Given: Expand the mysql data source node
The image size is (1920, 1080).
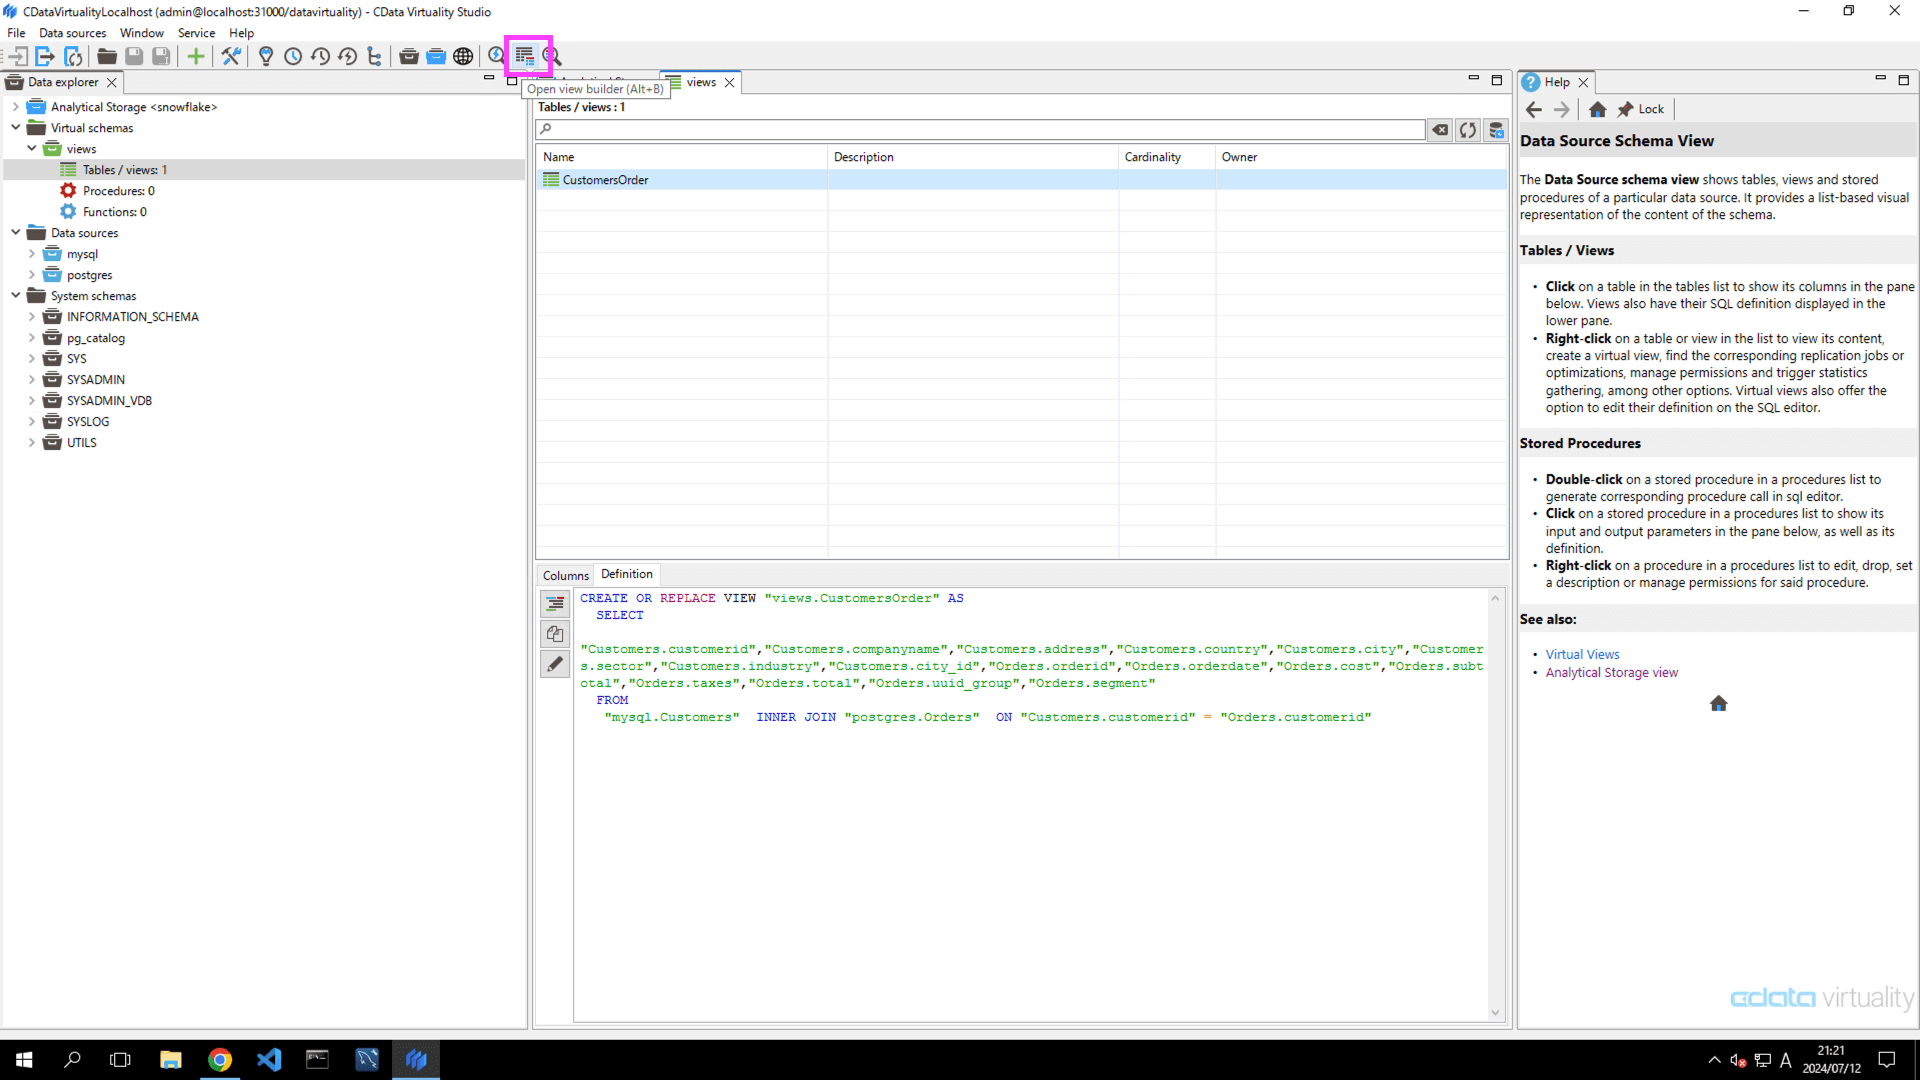Looking at the screenshot, I should pyautogui.click(x=33, y=253).
